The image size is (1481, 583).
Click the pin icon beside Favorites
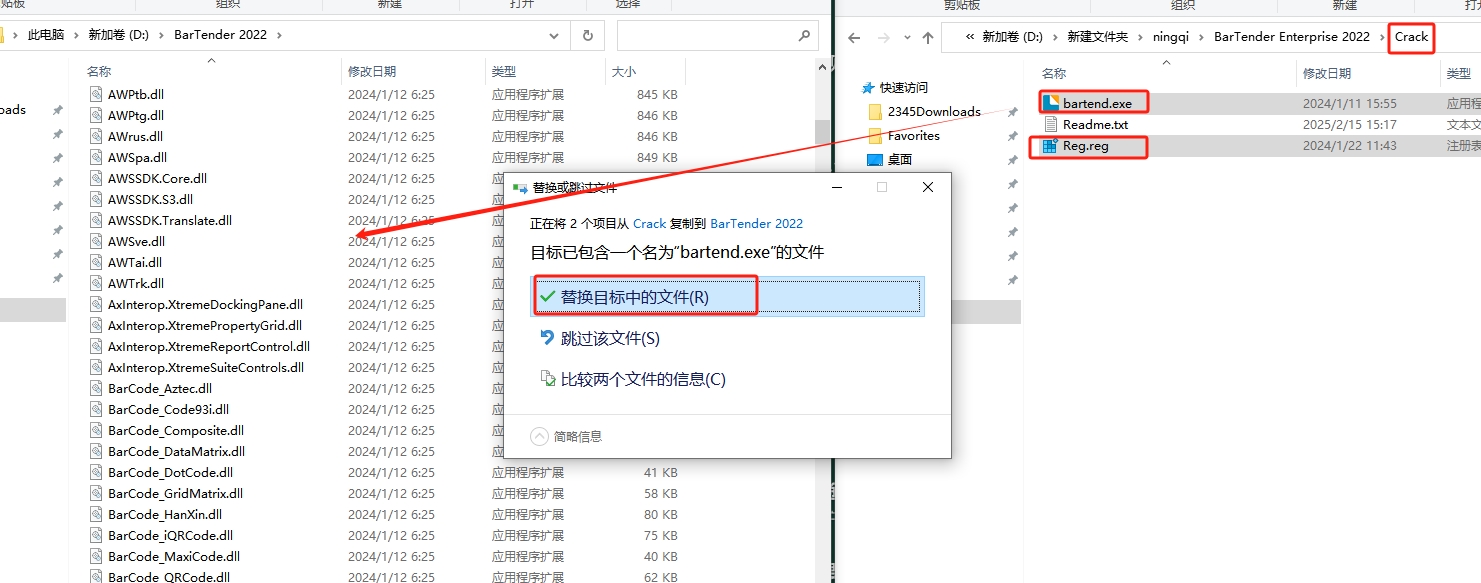click(1012, 136)
